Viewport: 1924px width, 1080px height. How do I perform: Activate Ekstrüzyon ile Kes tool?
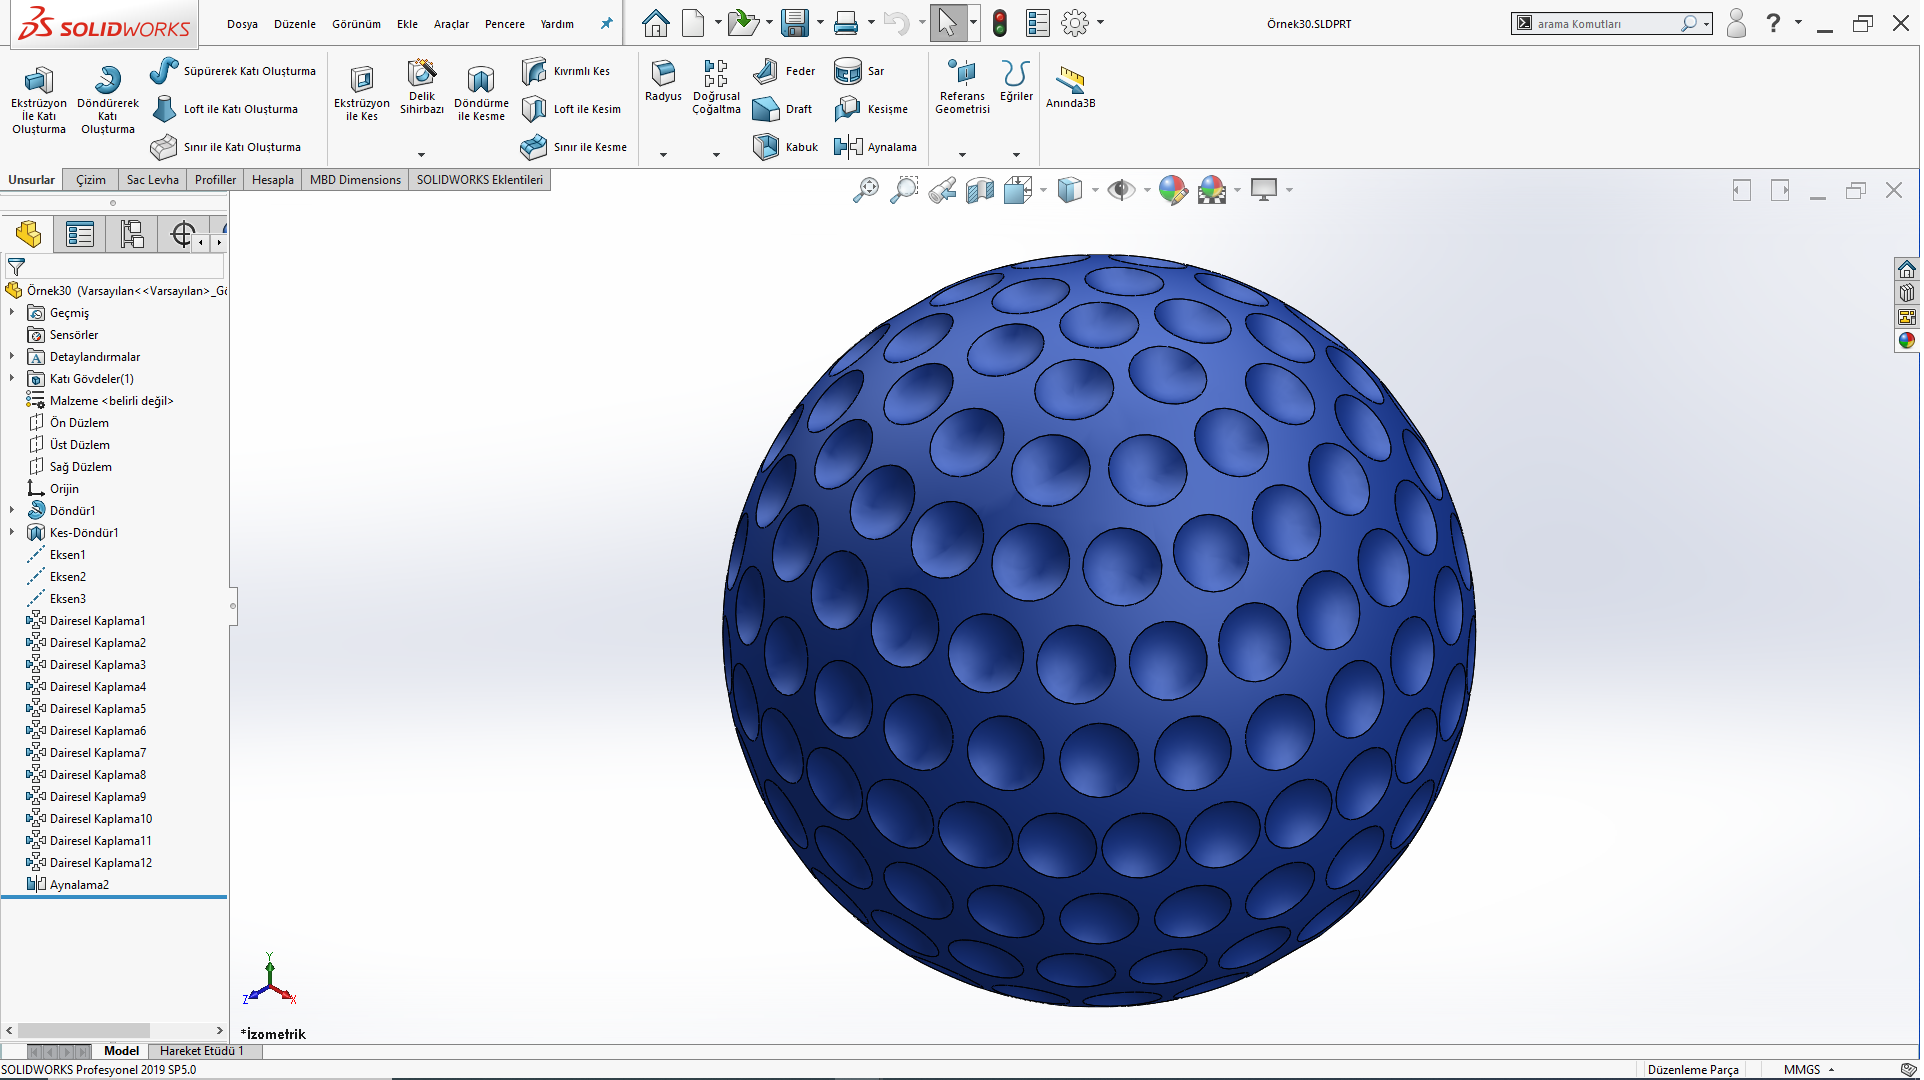click(x=361, y=93)
